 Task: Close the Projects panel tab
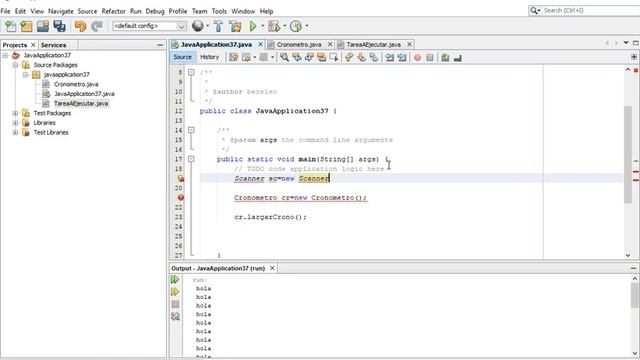[33, 44]
